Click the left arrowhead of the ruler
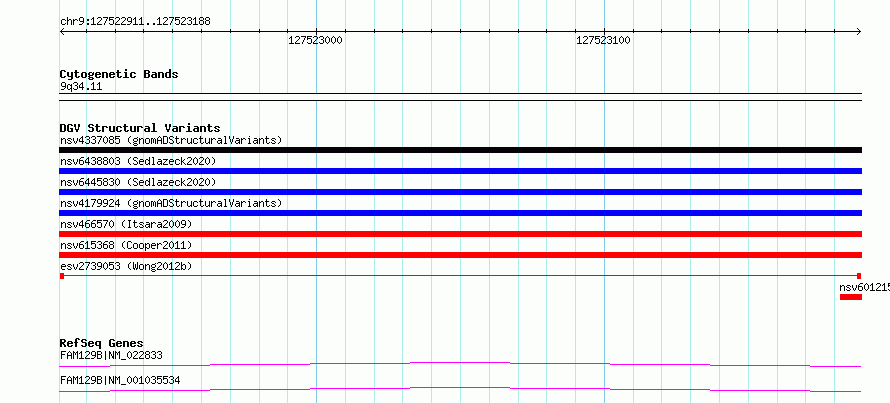This screenshot has height=403, width=890. [x=62, y=32]
